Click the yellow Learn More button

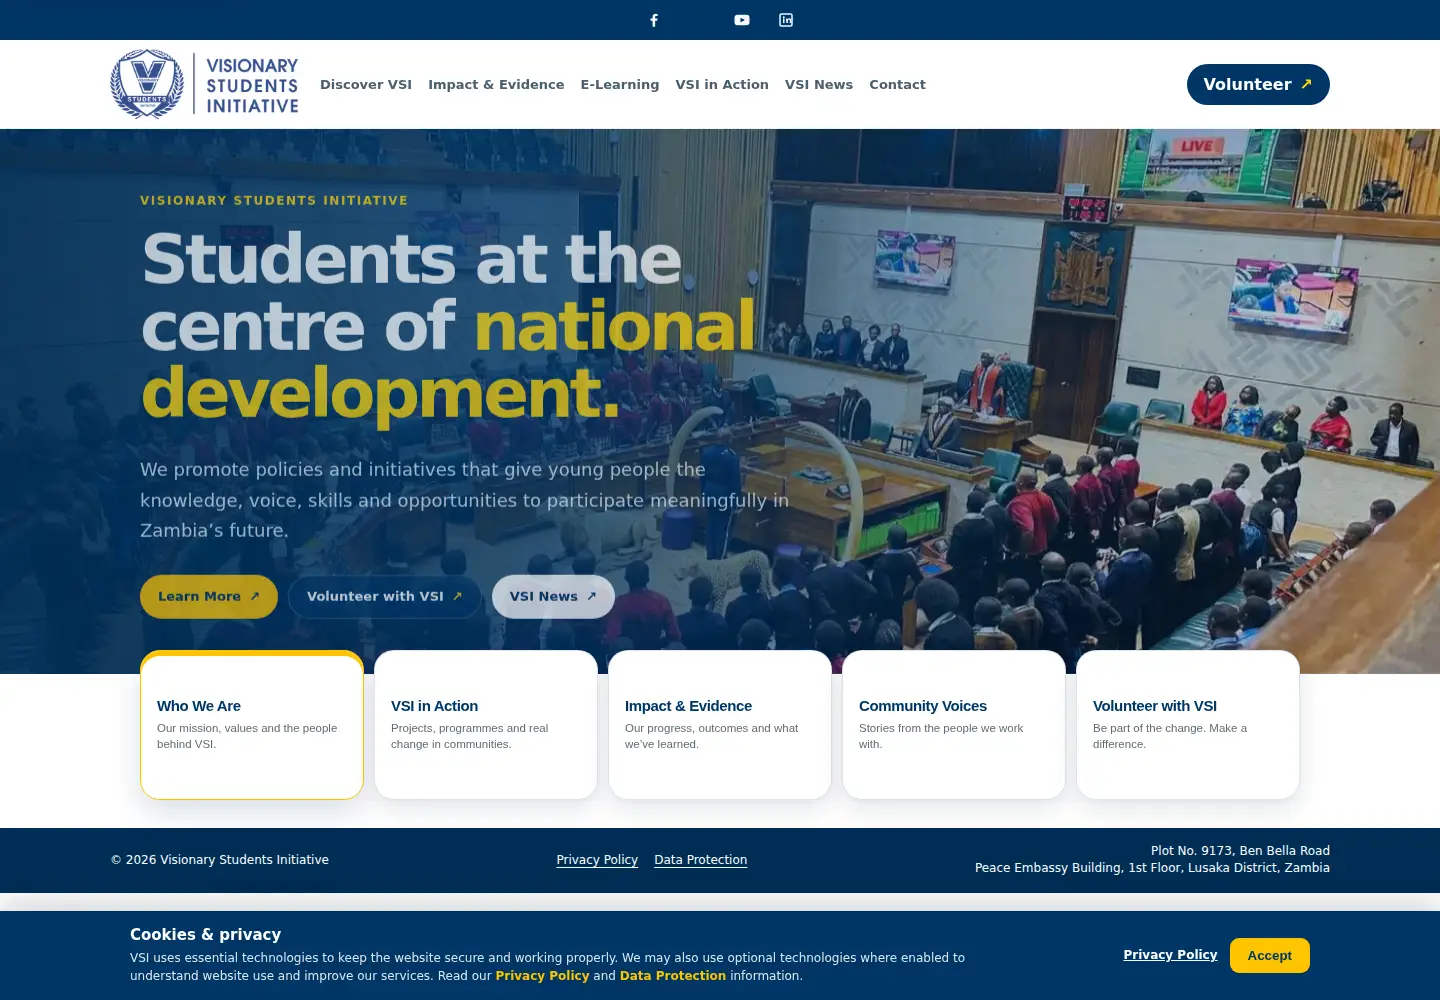coord(209,596)
